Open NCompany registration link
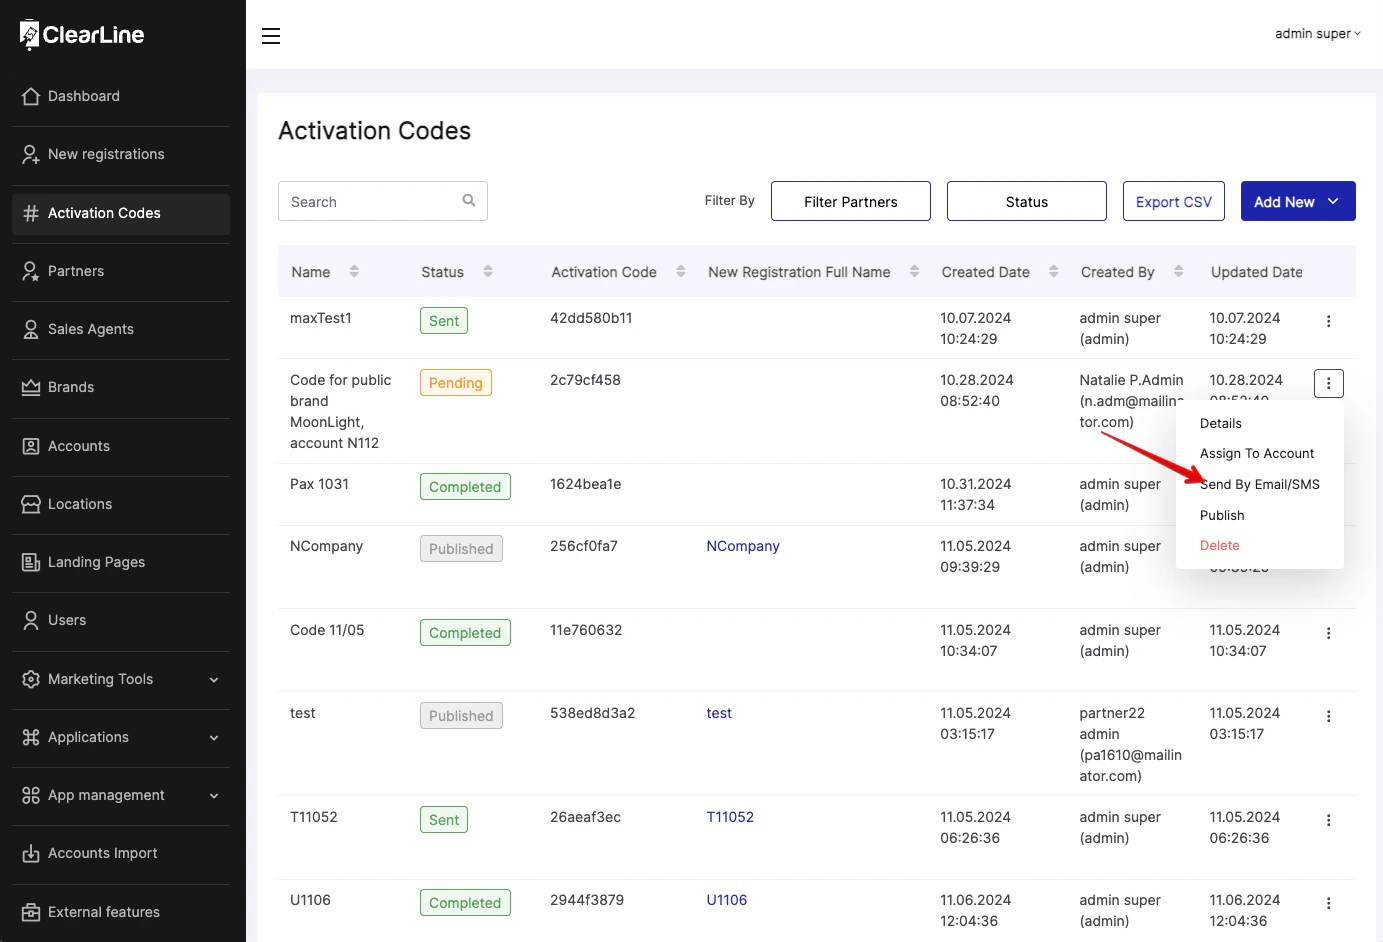Screen dimensions: 1383x942 (x=743, y=546)
